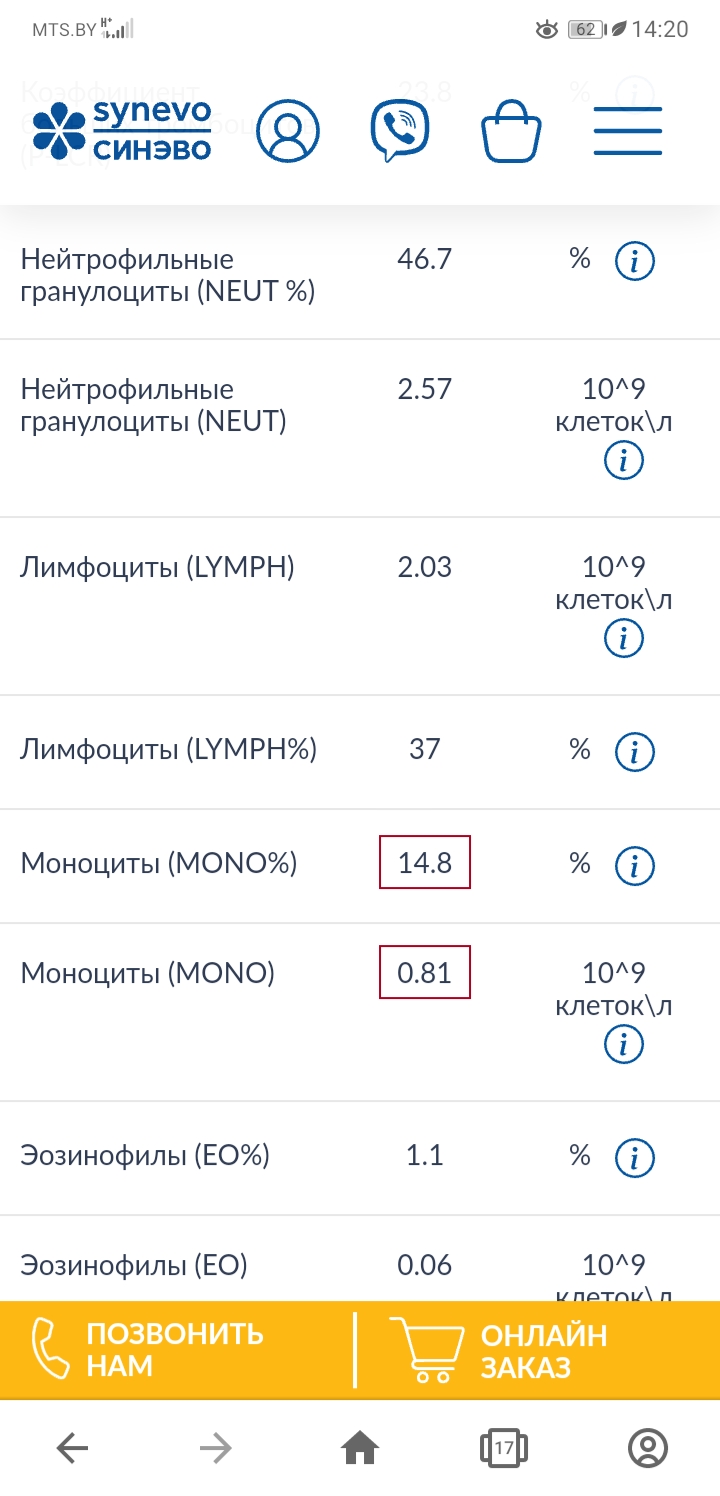Open browser profile icon in bottom bar
Screen dimensions: 720x1496
(x=647, y=1447)
